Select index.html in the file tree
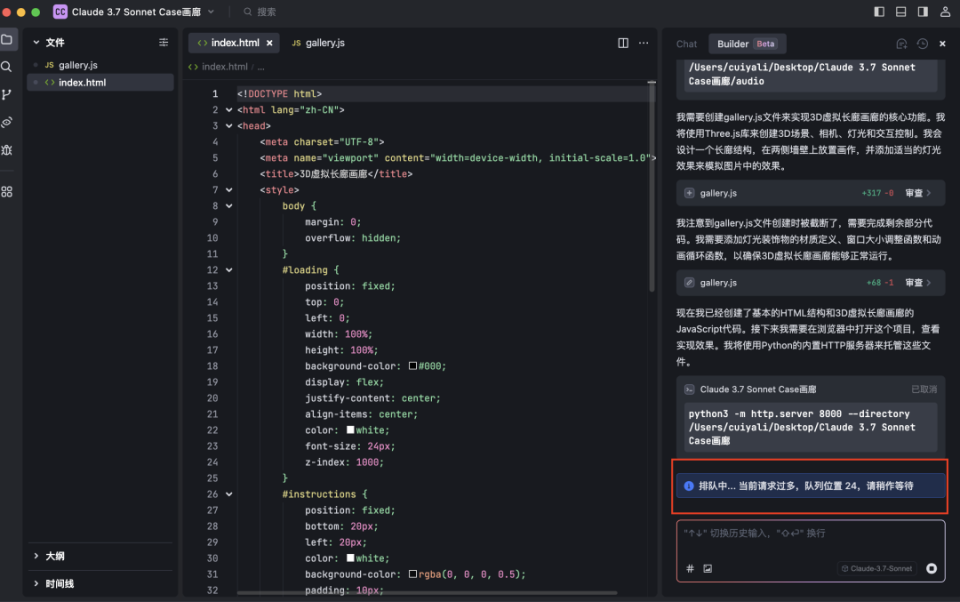 100,82
